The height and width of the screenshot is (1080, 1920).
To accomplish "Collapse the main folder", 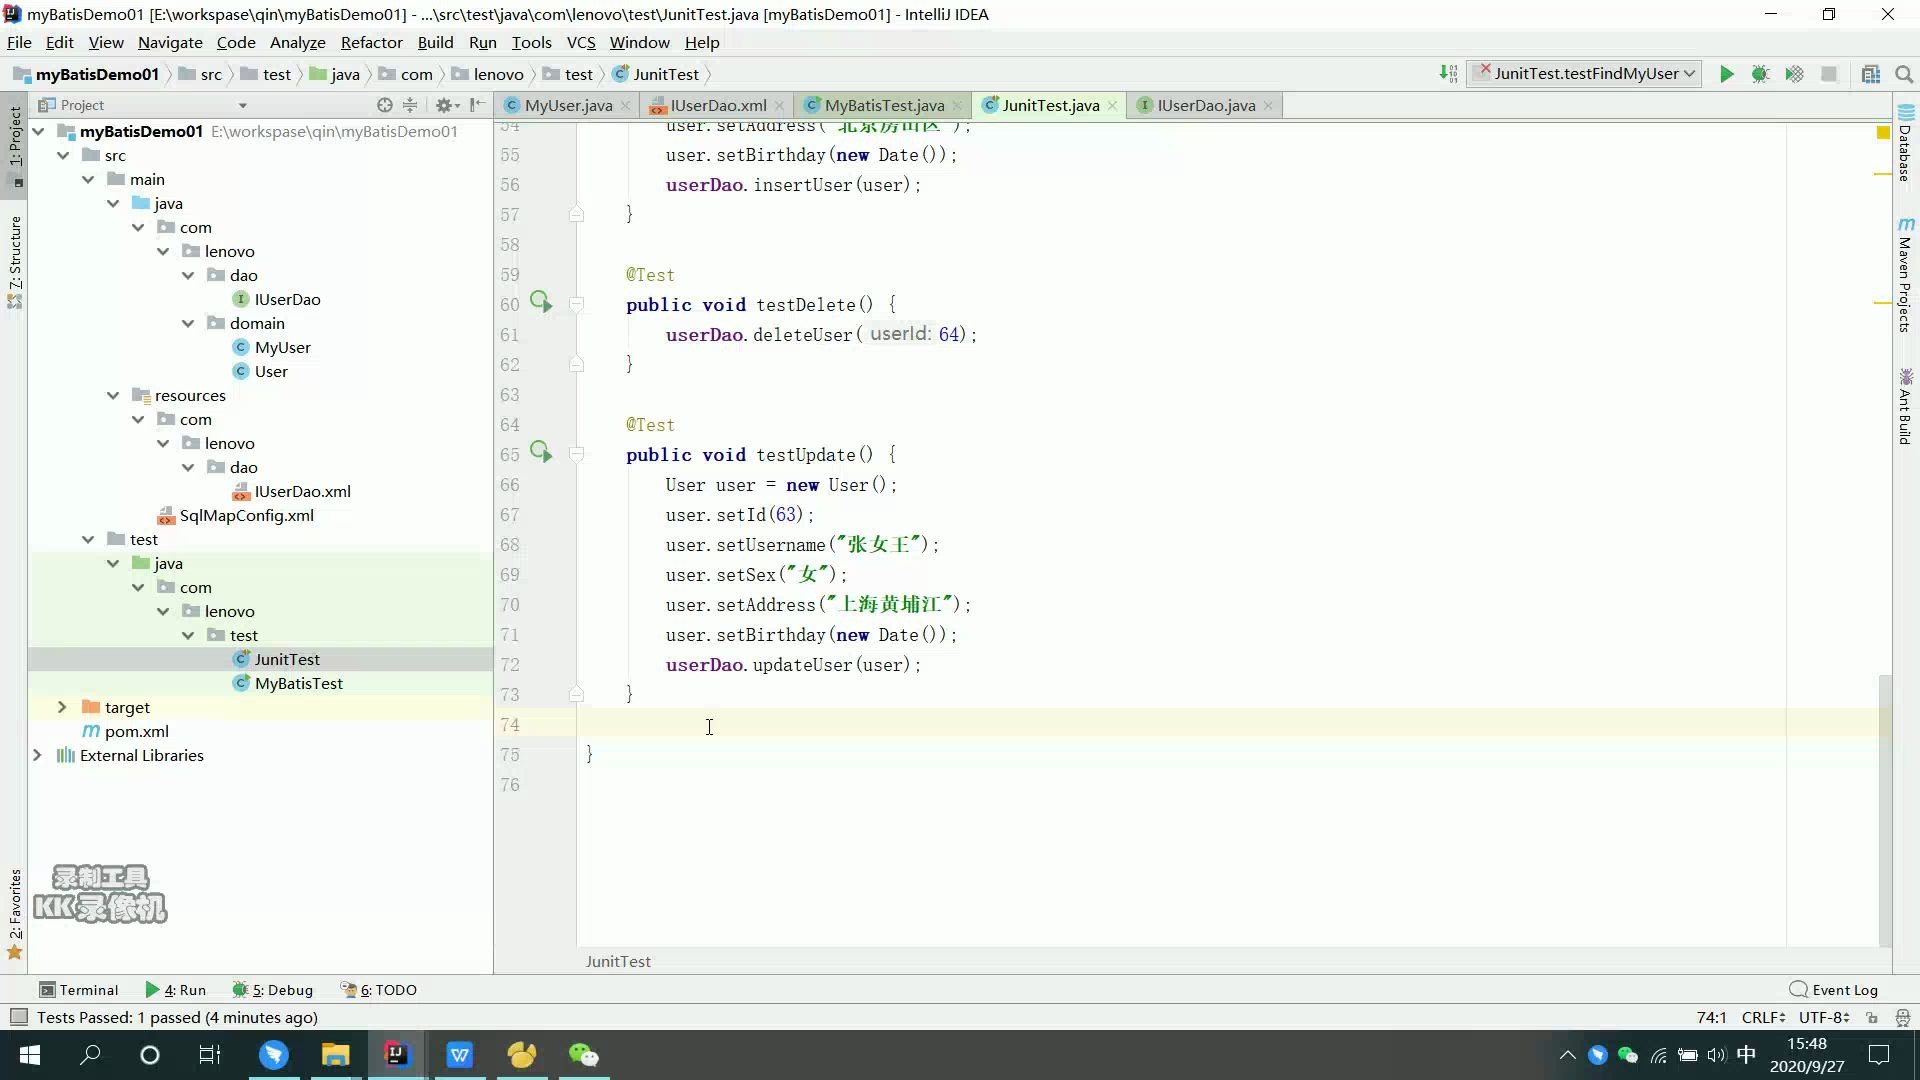I will tap(88, 179).
